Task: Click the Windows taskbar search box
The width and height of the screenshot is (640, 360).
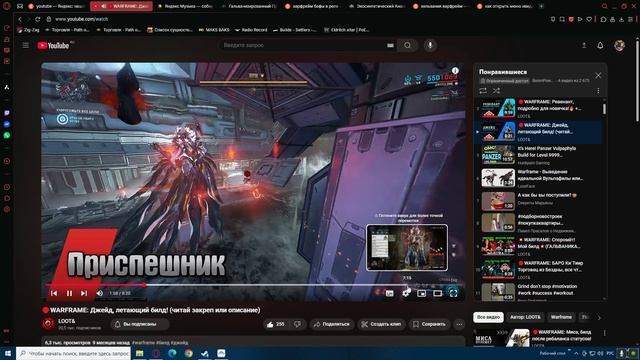Action: pyautogui.click(x=73, y=353)
